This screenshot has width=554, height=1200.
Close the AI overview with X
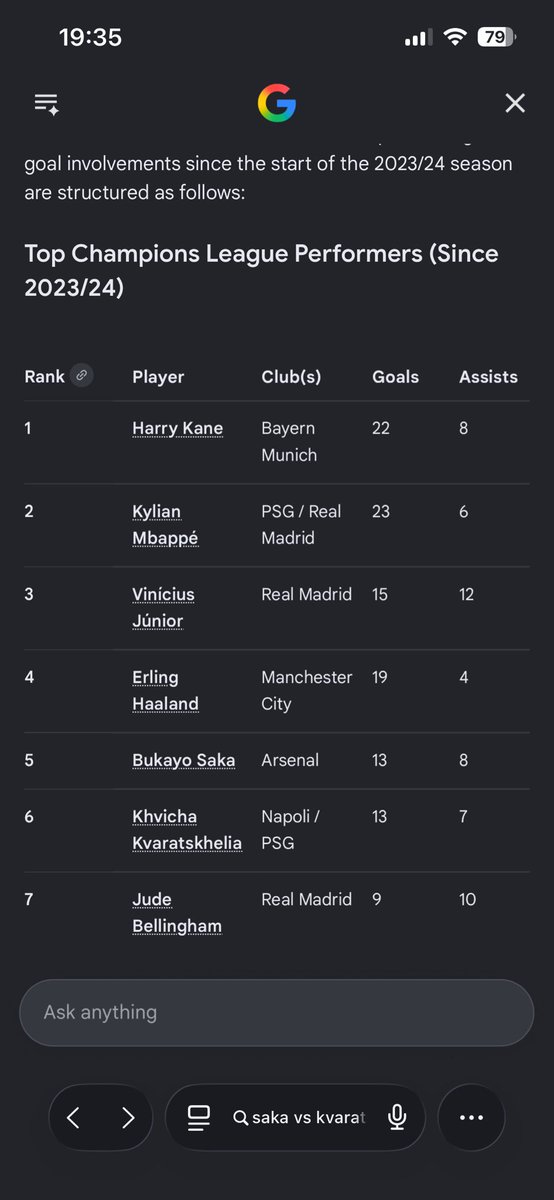pos(515,103)
